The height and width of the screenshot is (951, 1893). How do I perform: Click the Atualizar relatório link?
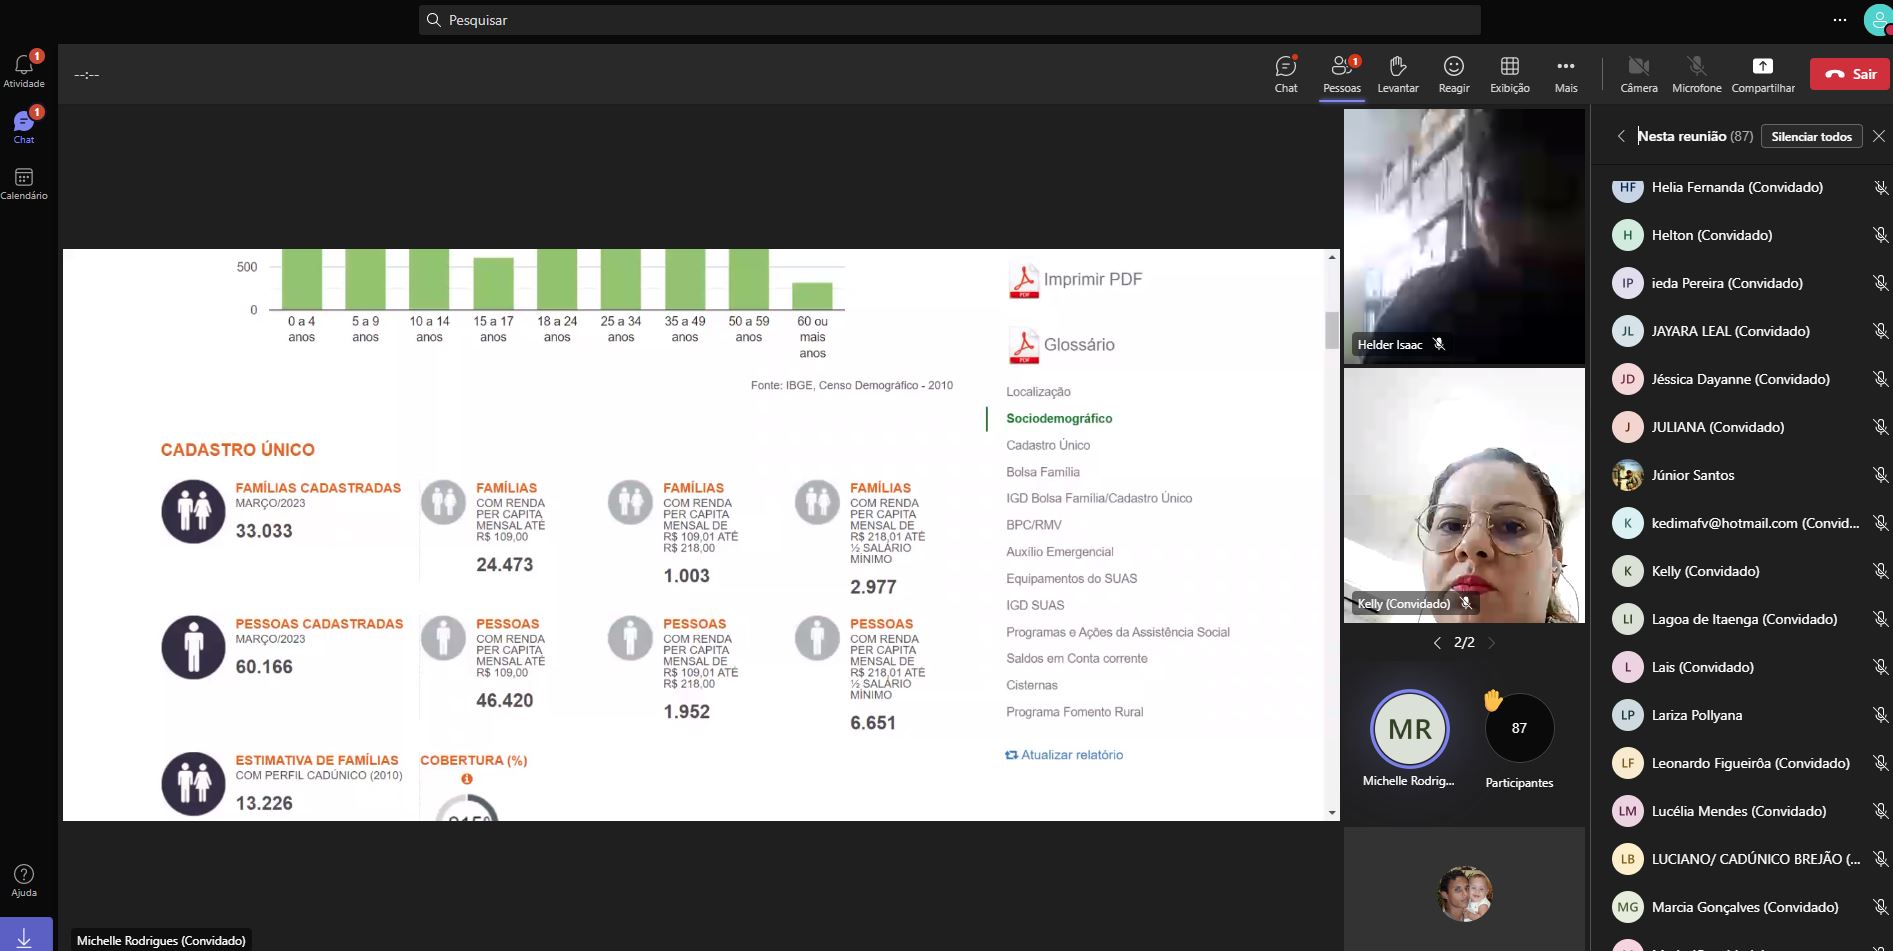pyautogui.click(x=1071, y=755)
